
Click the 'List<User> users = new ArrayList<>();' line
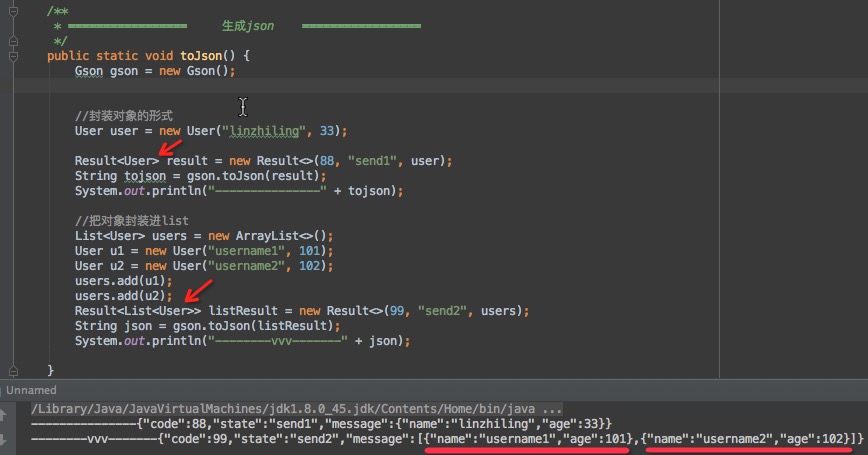pos(204,236)
